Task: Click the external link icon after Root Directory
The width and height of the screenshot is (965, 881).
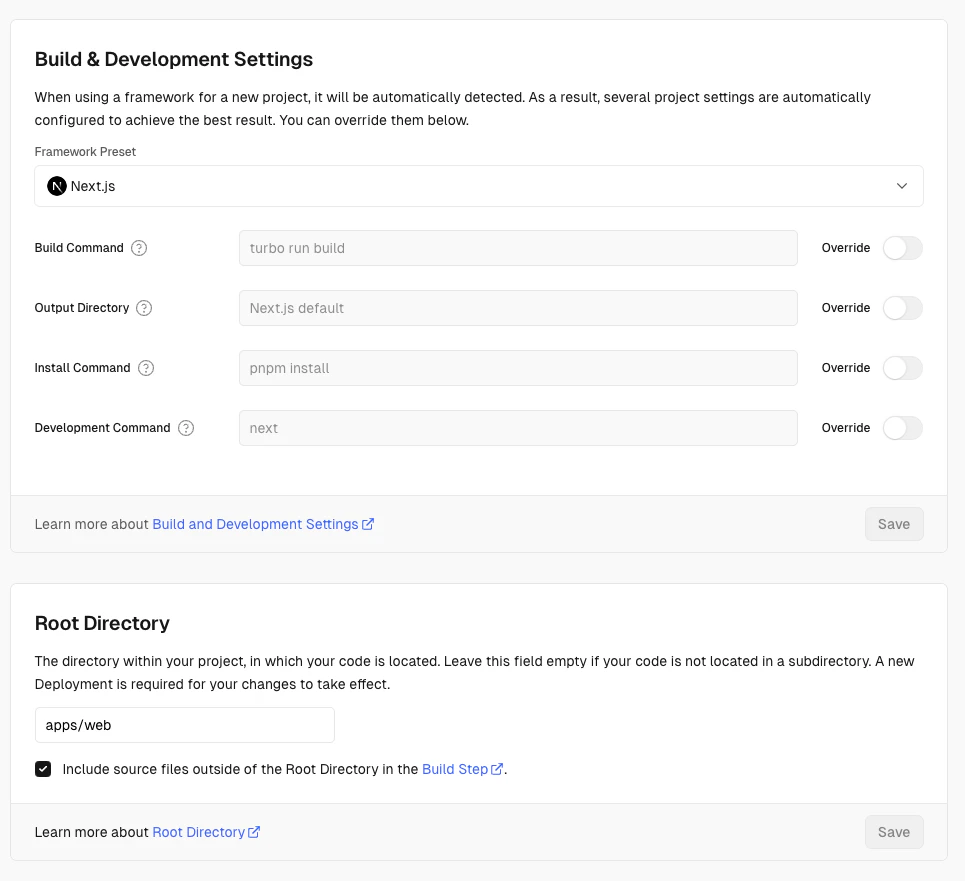Action: click(256, 831)
